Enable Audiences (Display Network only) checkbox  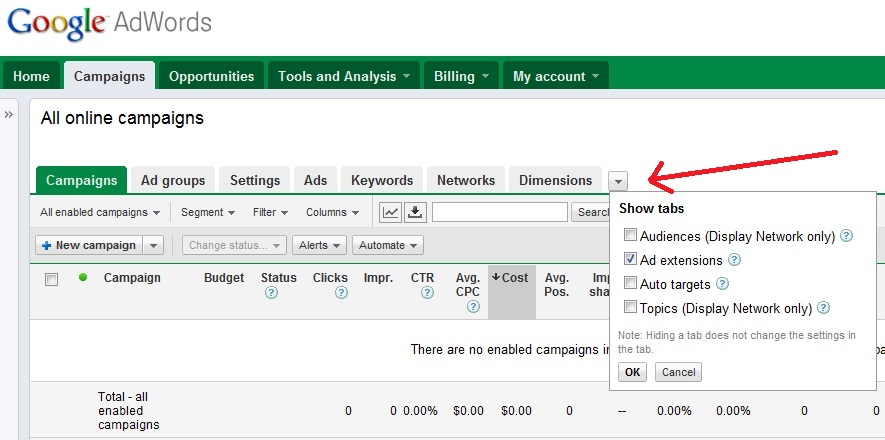pyautogui.click(x=630, y=235)
